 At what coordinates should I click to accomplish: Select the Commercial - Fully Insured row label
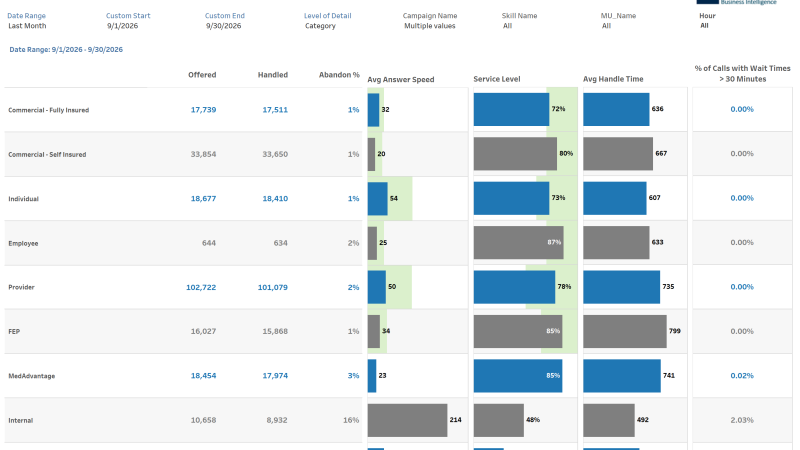(48, 110)
